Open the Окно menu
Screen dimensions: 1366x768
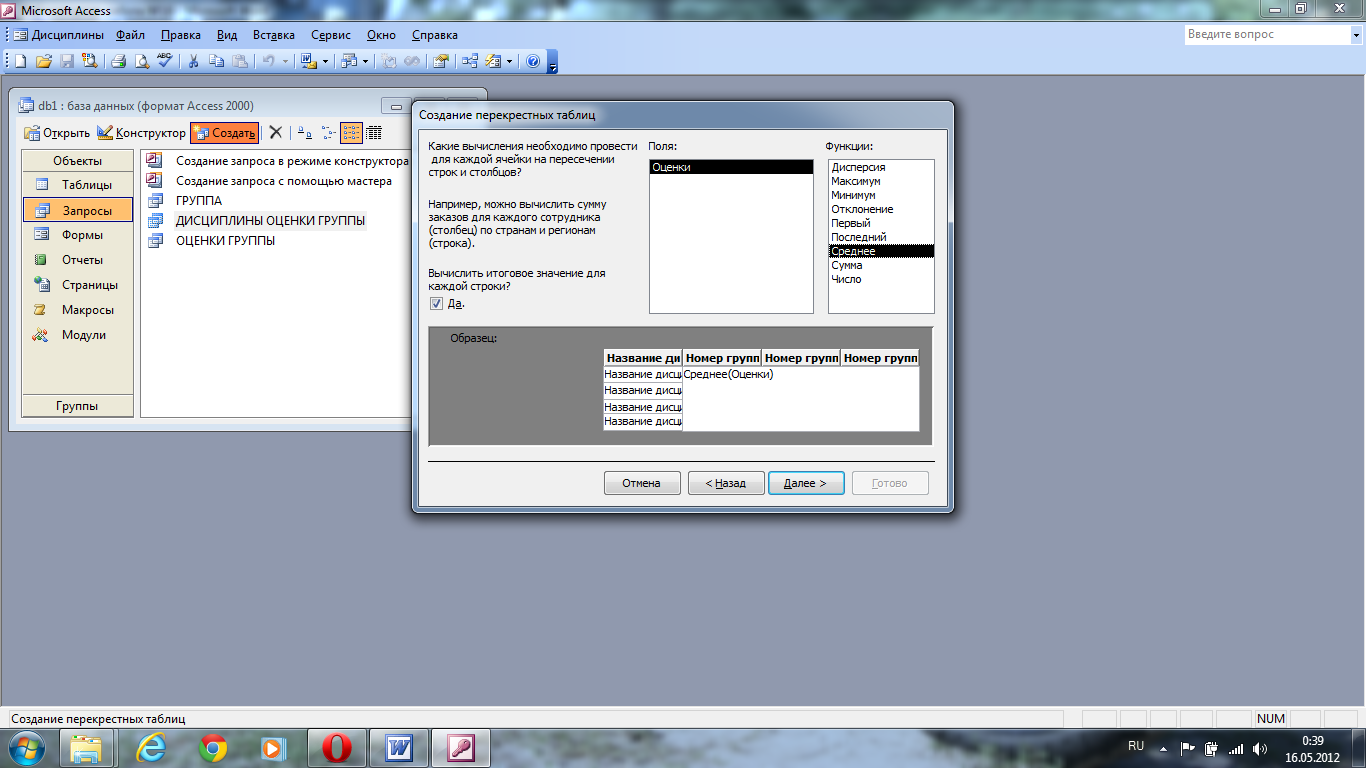click(x=381, y=34)
